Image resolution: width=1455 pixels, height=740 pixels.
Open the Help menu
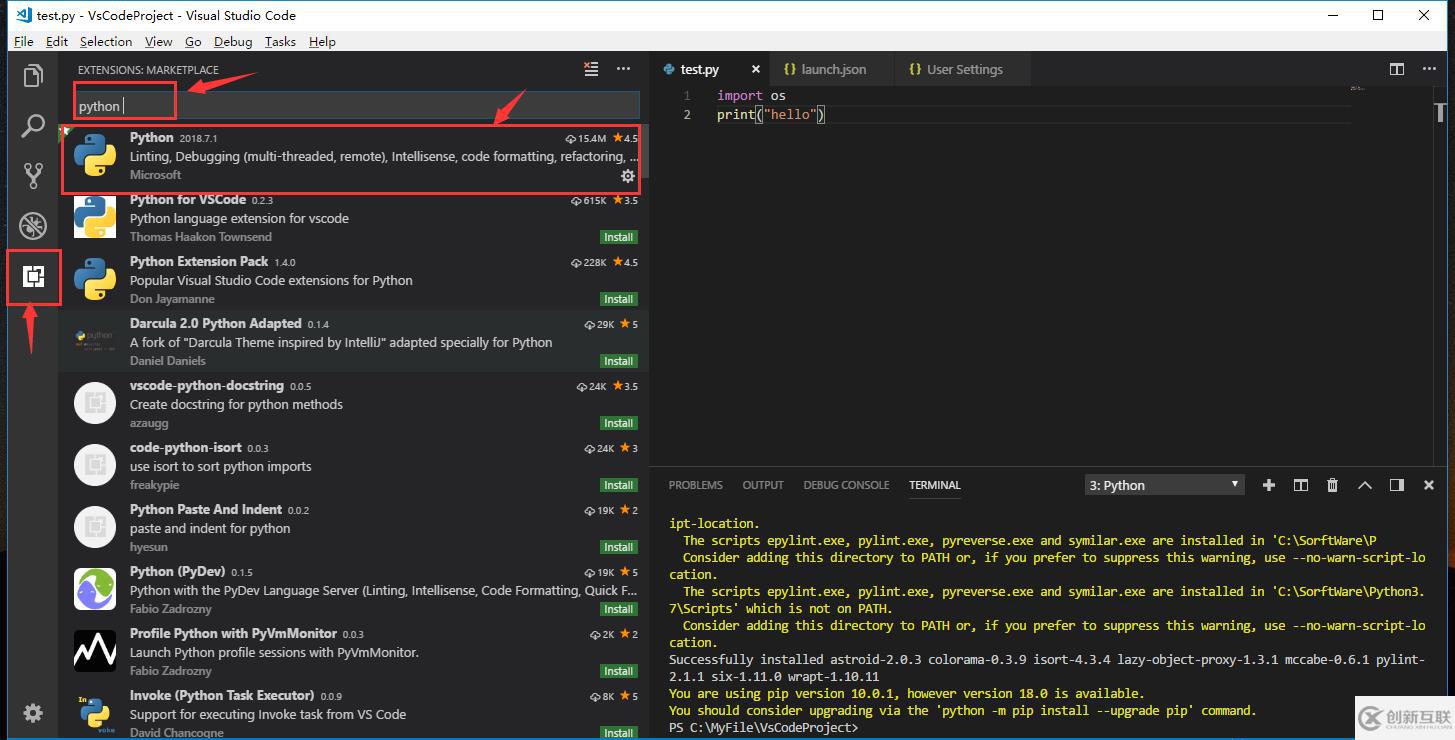click(x=322, y=41)
